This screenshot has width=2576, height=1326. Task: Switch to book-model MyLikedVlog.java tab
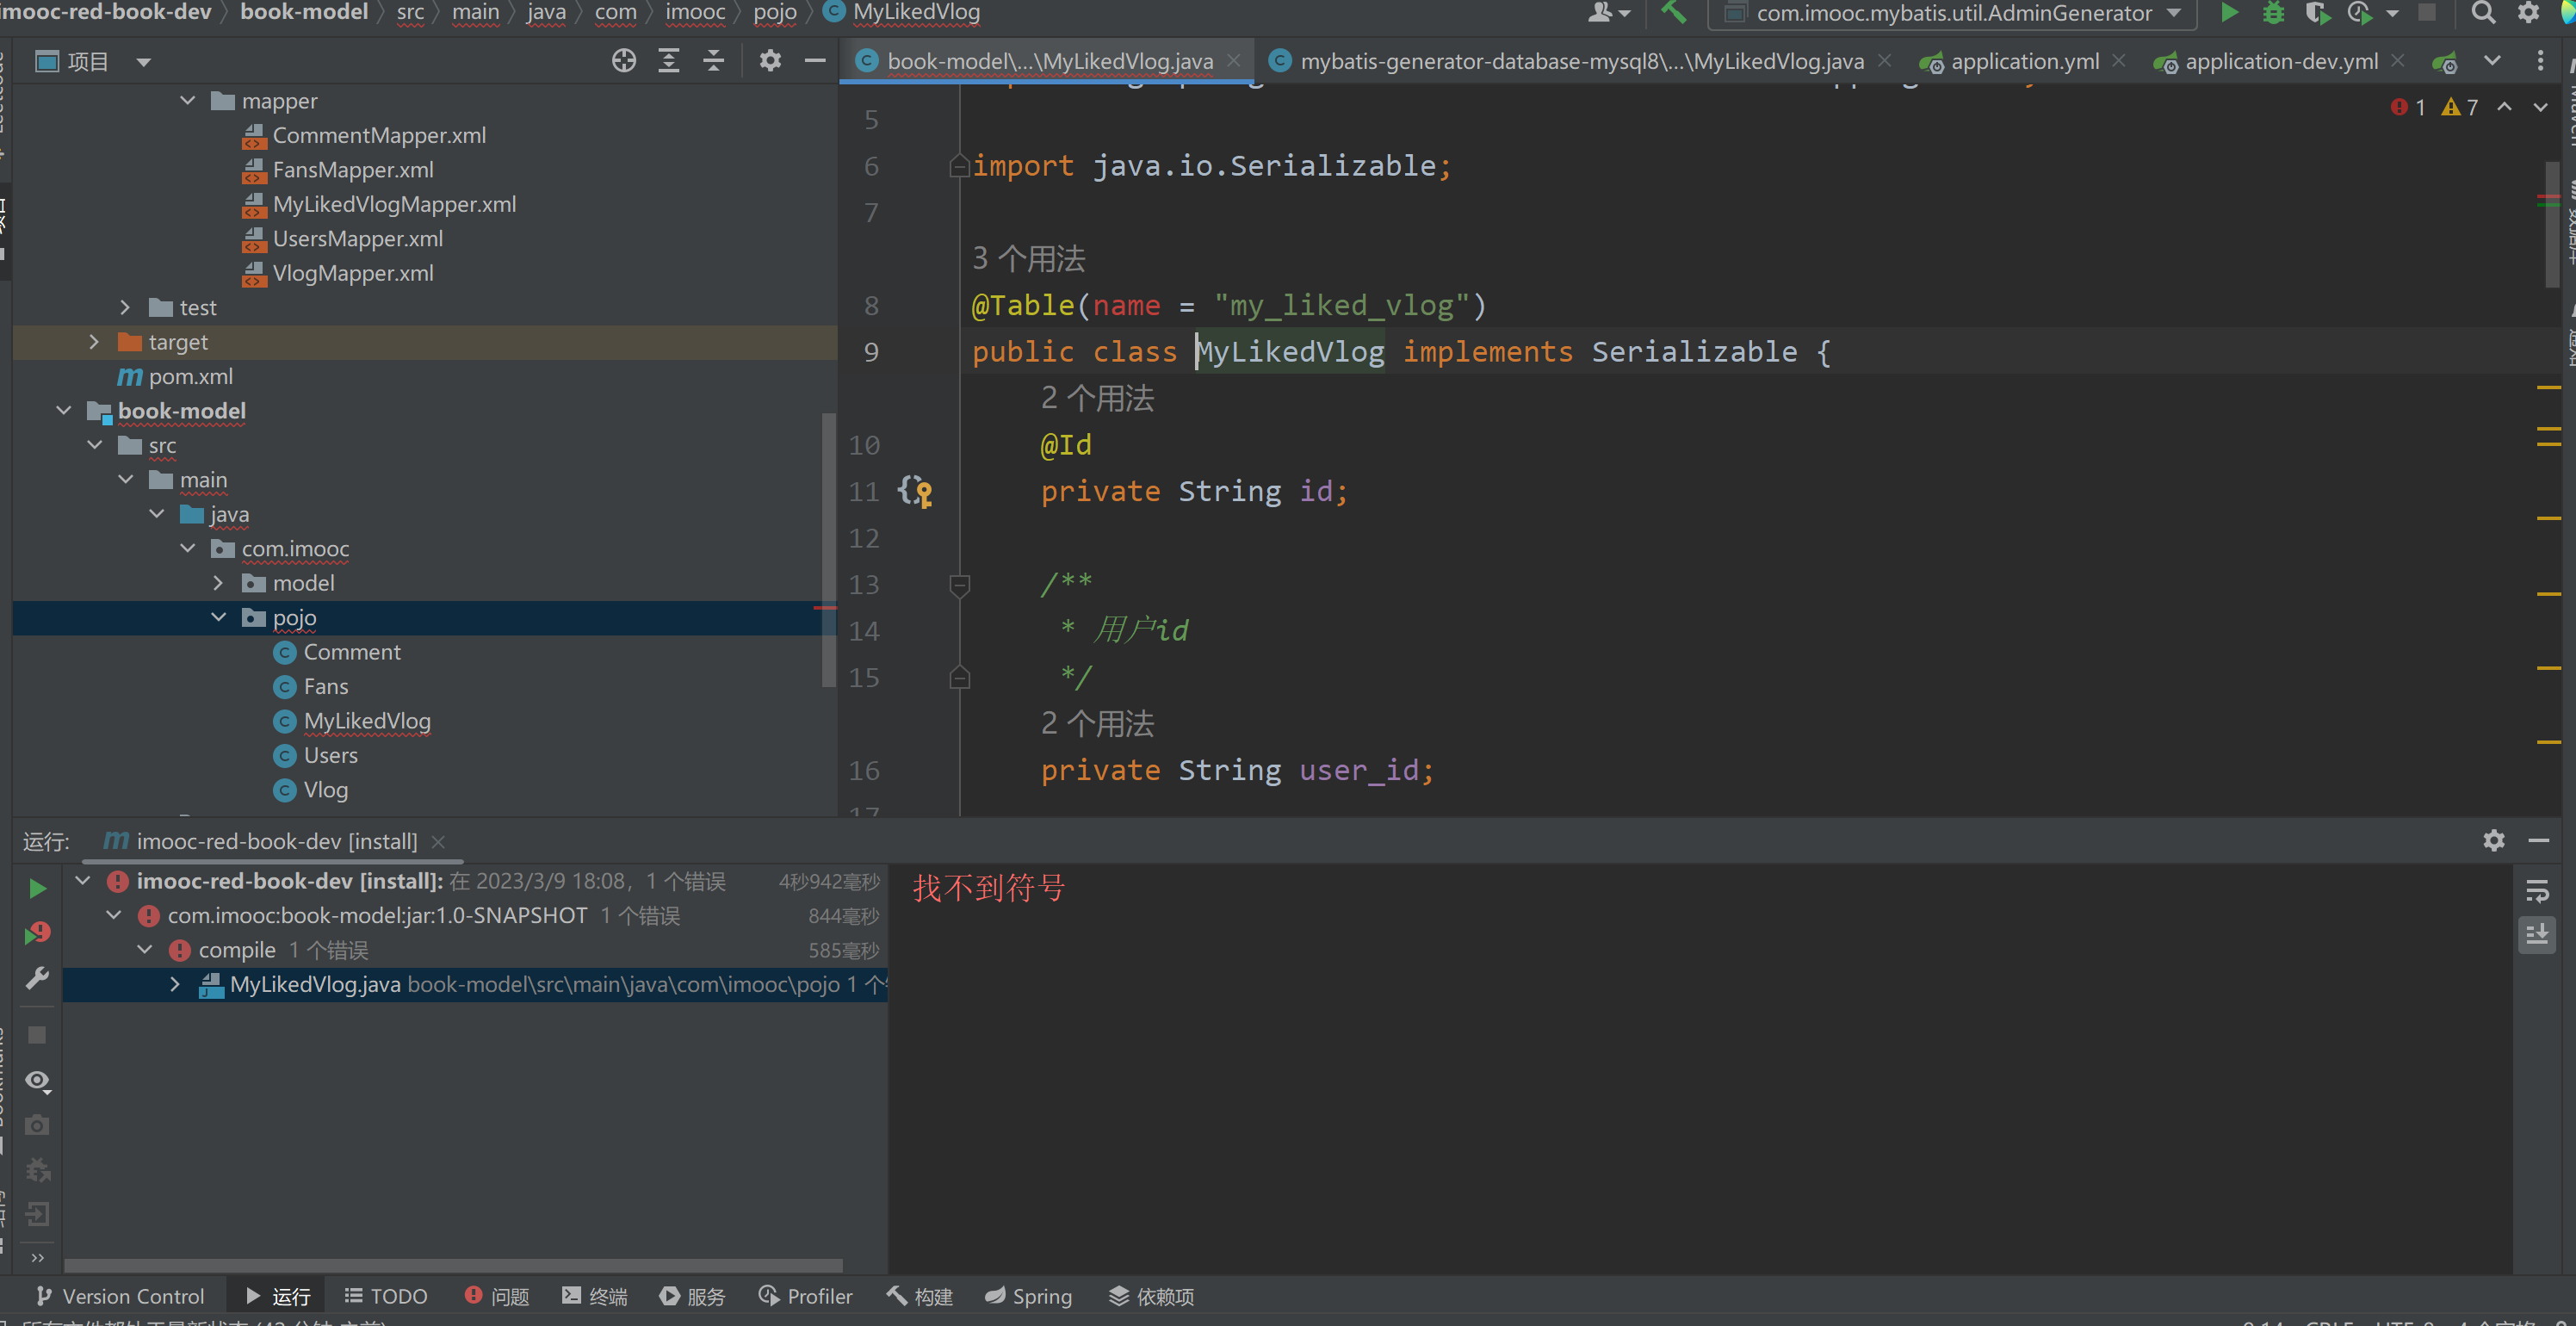[x=1049, y=61]
